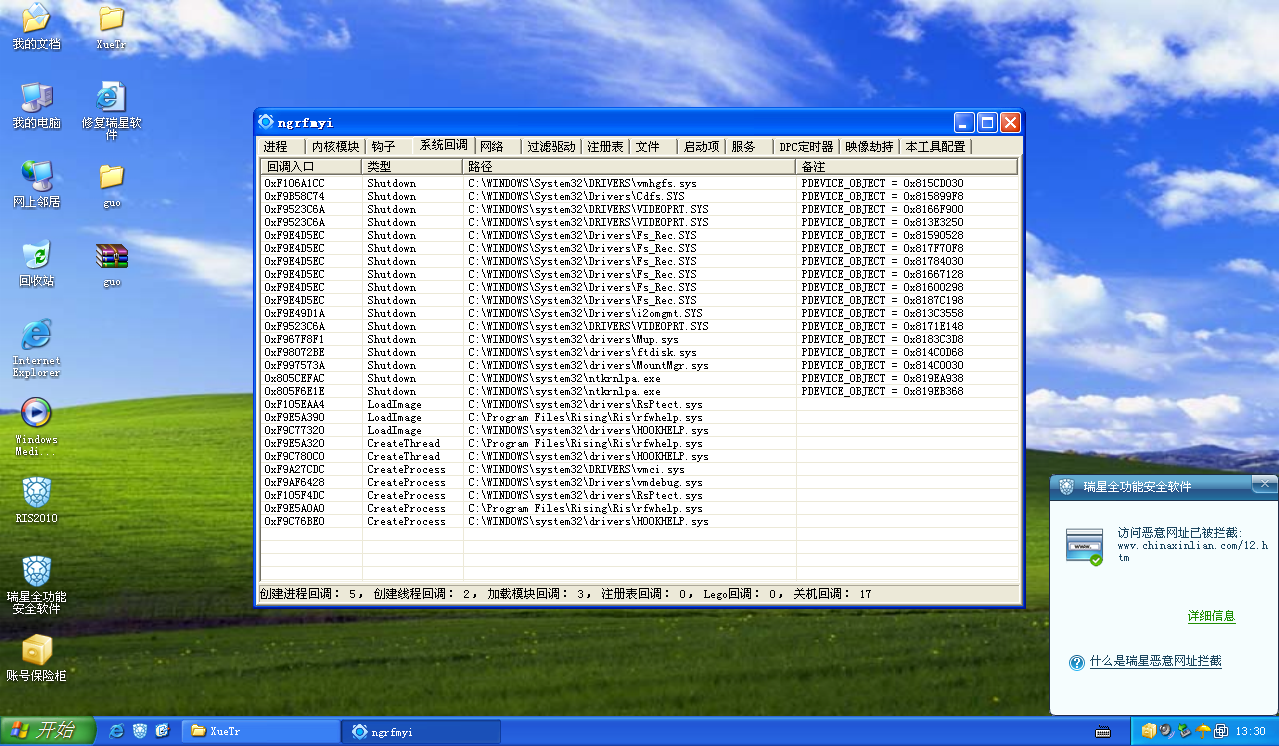Select the row with entry 0xF105EAA4
1279x746 pixels.
click(640, 404)
